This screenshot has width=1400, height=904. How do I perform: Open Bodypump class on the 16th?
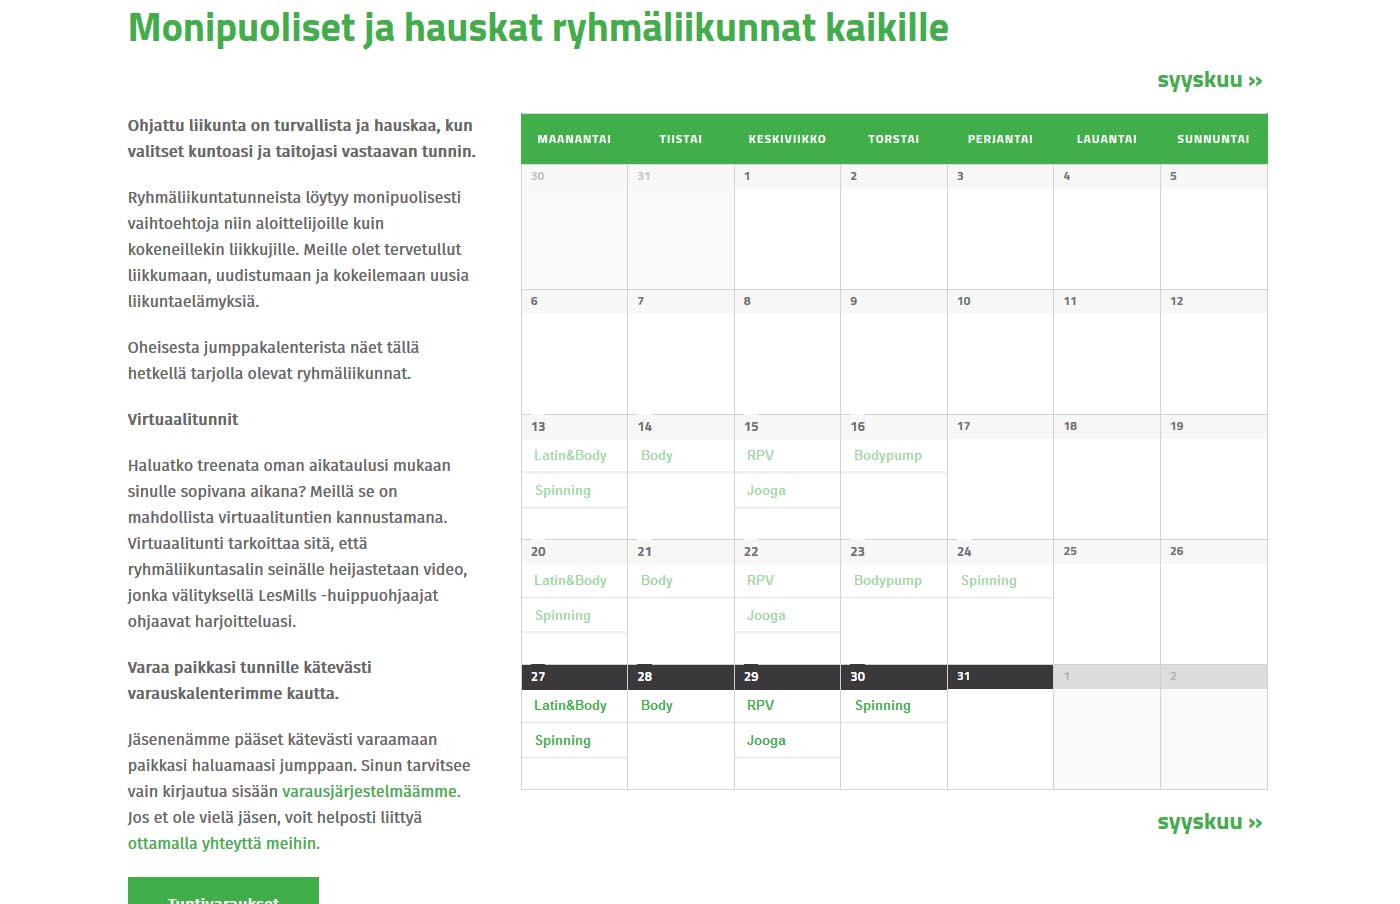tap(888, 455)
